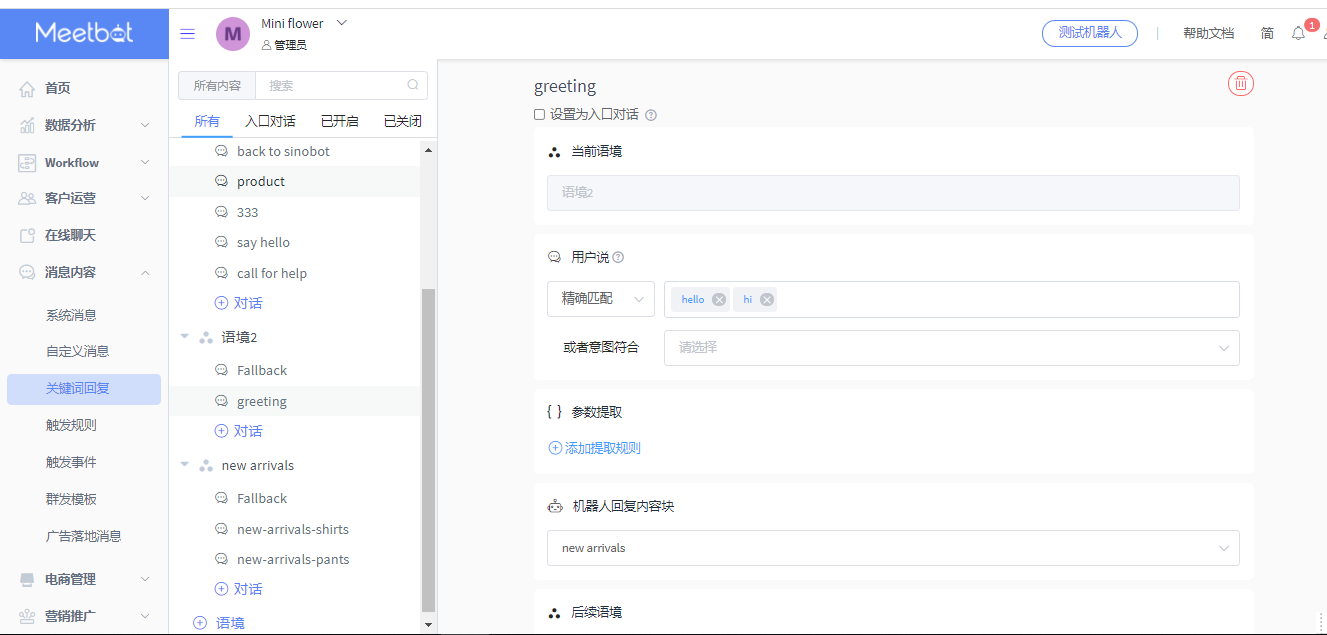Click dialog icon beside back to sinobot

click(x=222, y=151)
